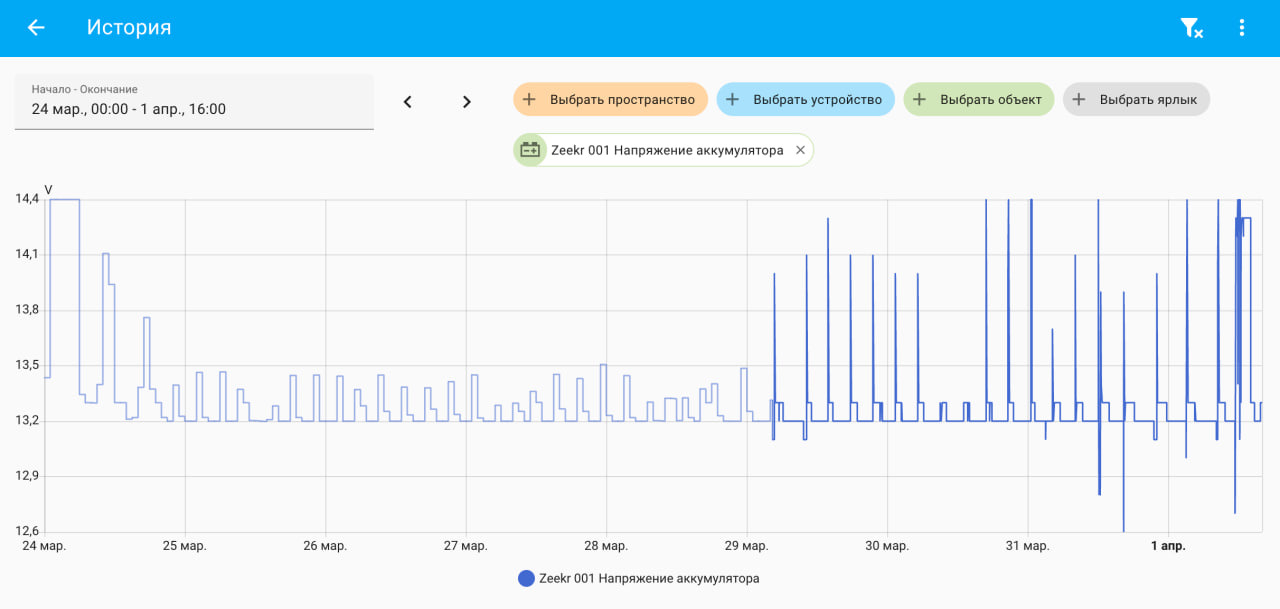Go back using the arrow icon
Screen dimensions: 1280x609
click(36, 28)
